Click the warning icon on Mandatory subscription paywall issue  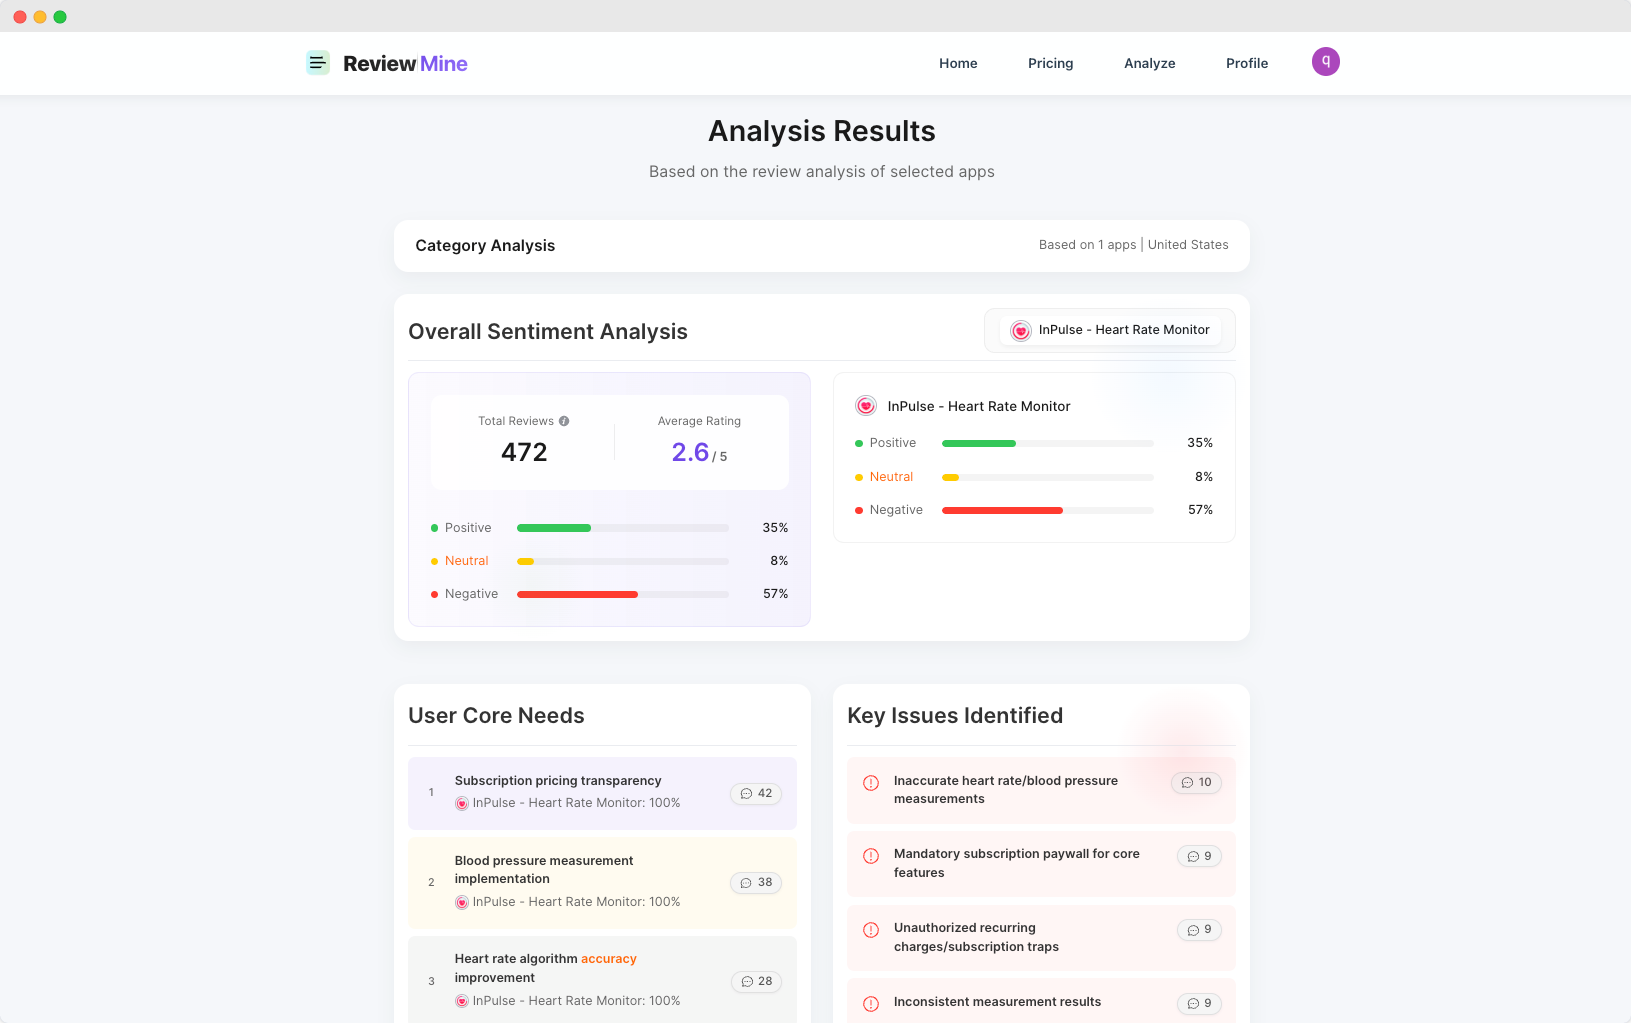869,856
